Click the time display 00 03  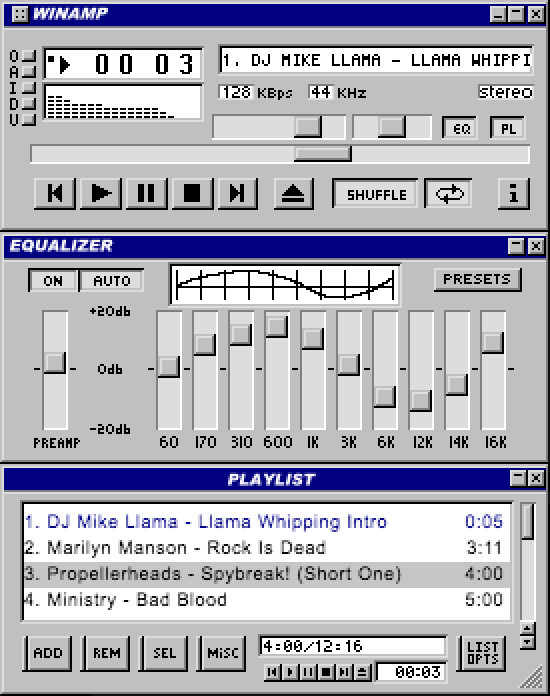pos(144,64)
